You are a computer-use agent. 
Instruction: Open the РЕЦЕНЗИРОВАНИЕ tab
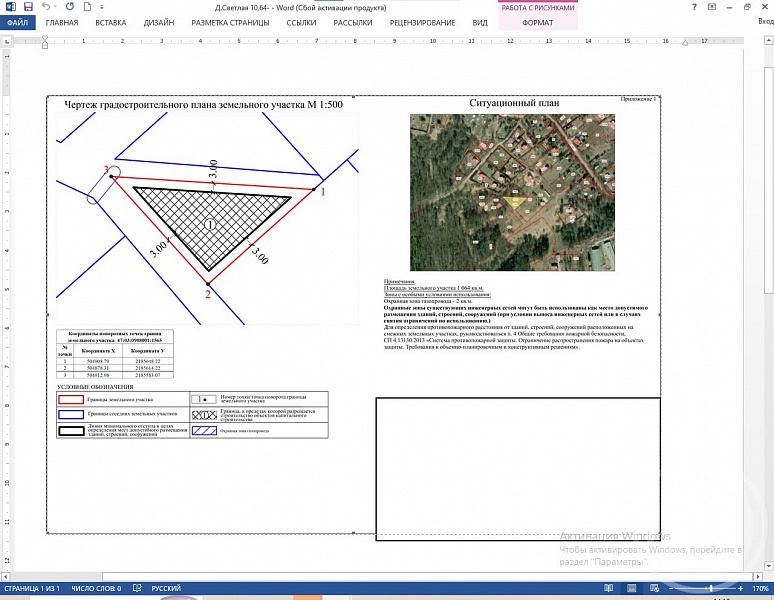pos(423,22)
